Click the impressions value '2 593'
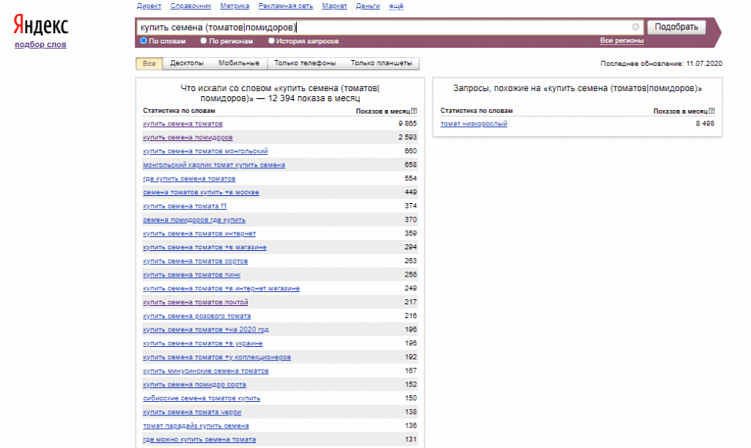This screenshot has width=751, height=448. click(x=408, y=138)
